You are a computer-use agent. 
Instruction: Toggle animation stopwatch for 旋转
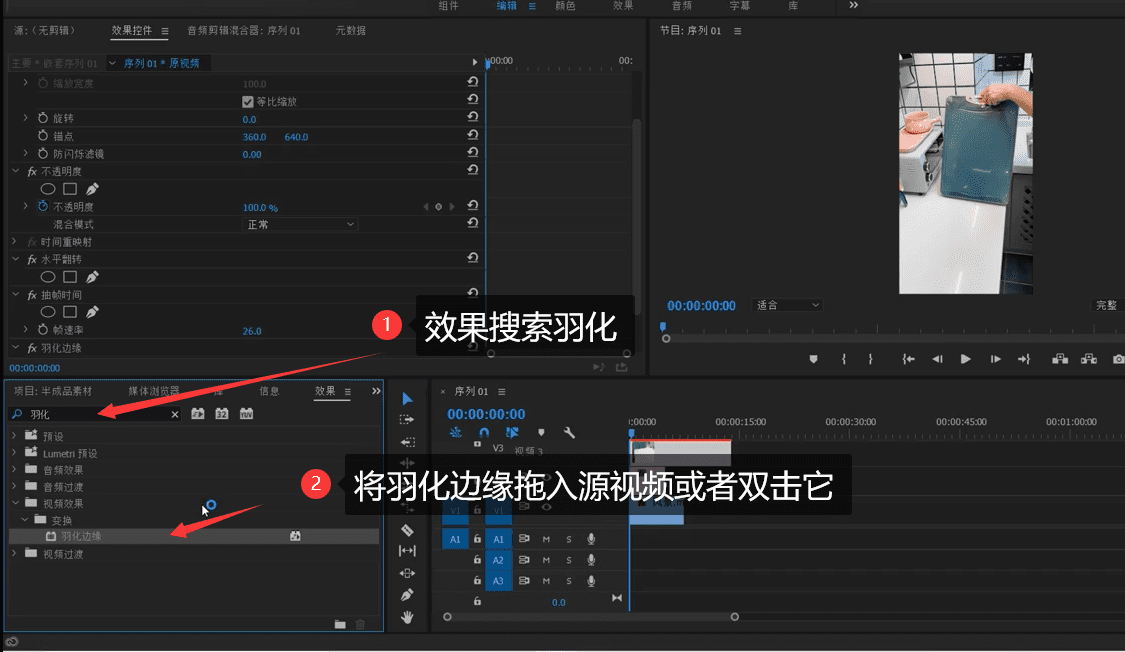pos(43,118)
